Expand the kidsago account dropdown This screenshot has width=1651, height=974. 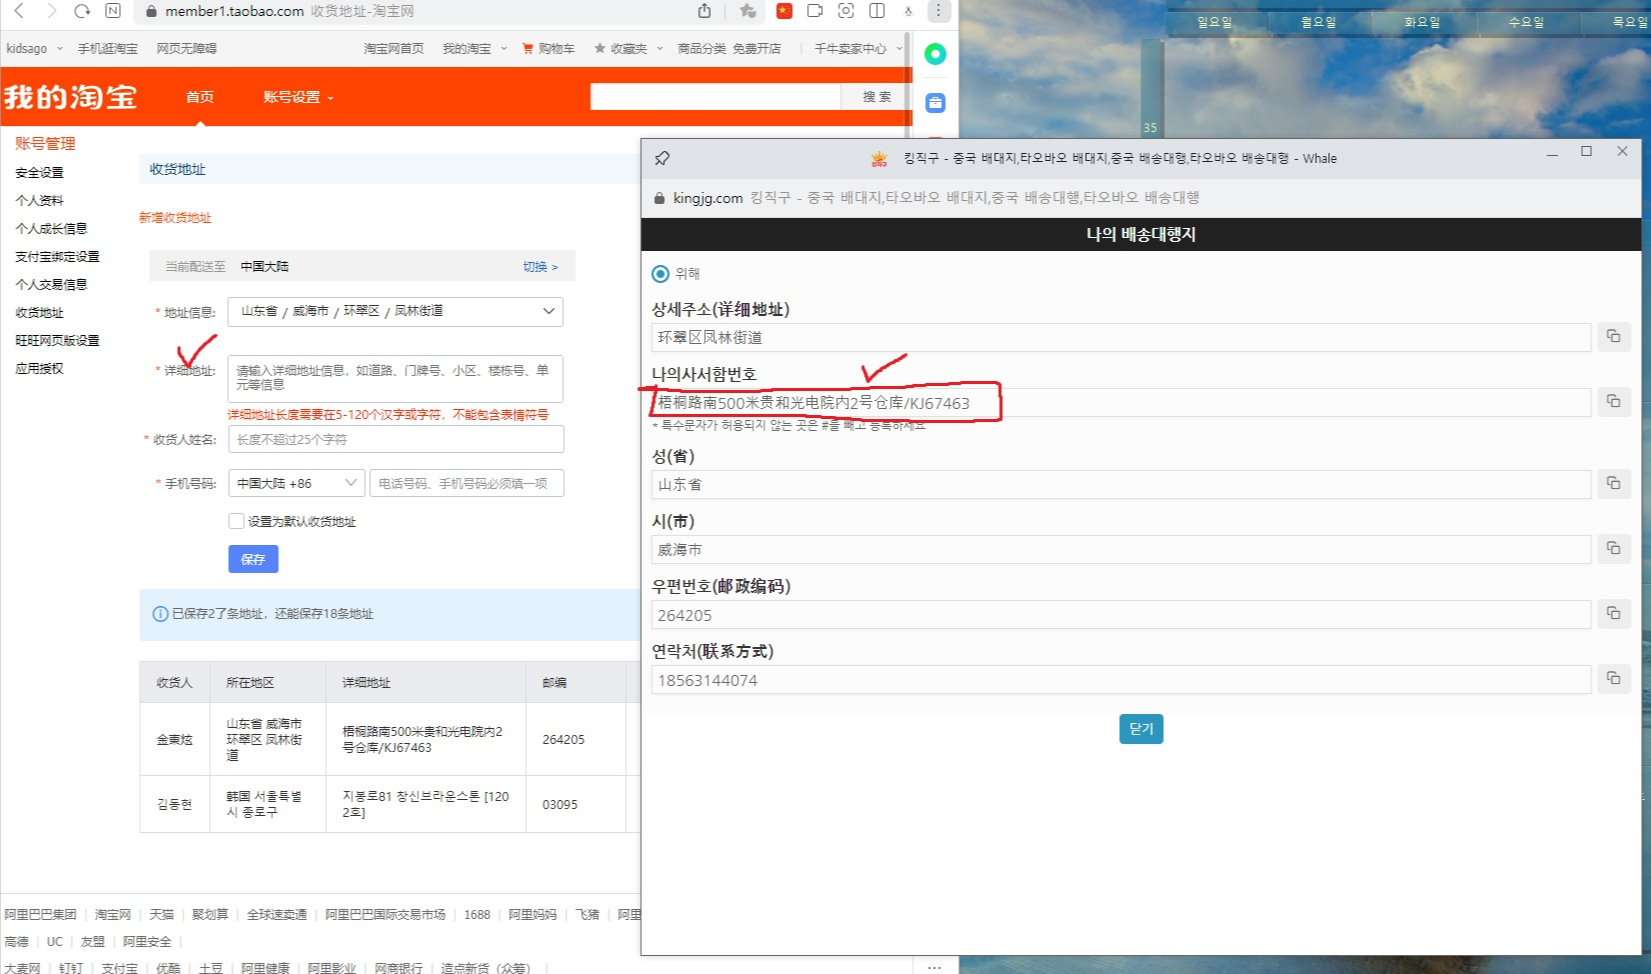(59, 48)
